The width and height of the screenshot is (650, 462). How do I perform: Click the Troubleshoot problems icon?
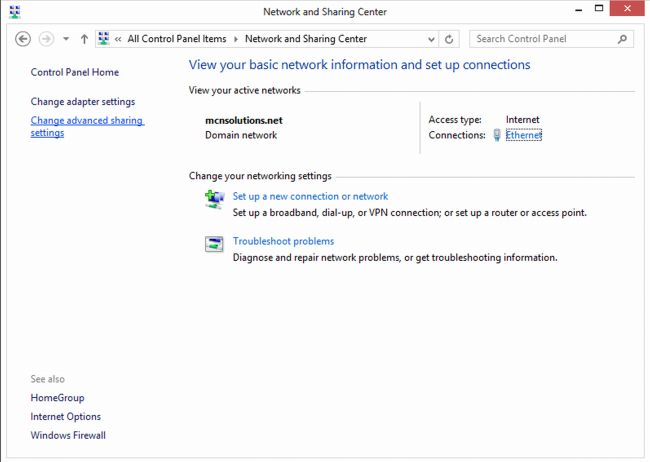click(214, 244)
